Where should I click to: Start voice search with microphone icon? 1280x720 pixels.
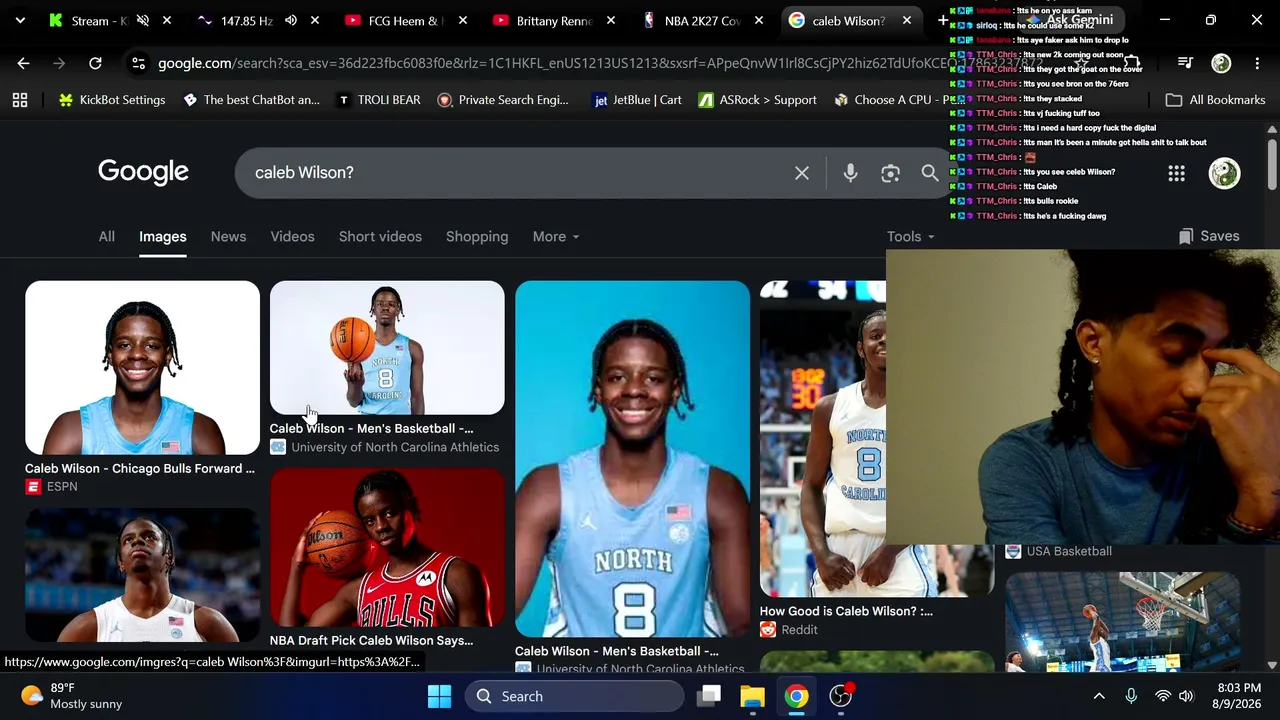(850, 173)
